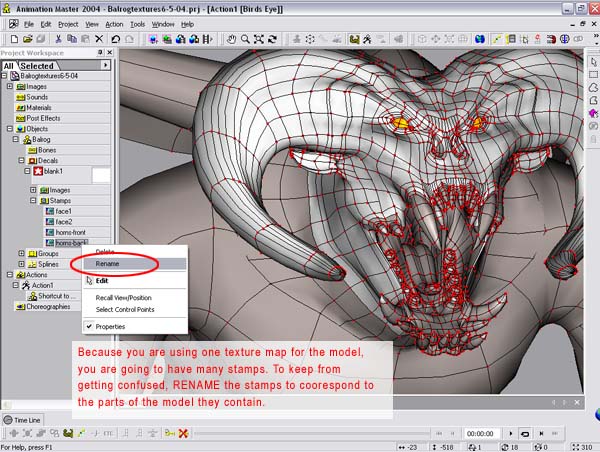Image resolution: width=600 pixels, height=452 pixels.
Task: Open the Action menu in menu bar
Action: point(114,23)
